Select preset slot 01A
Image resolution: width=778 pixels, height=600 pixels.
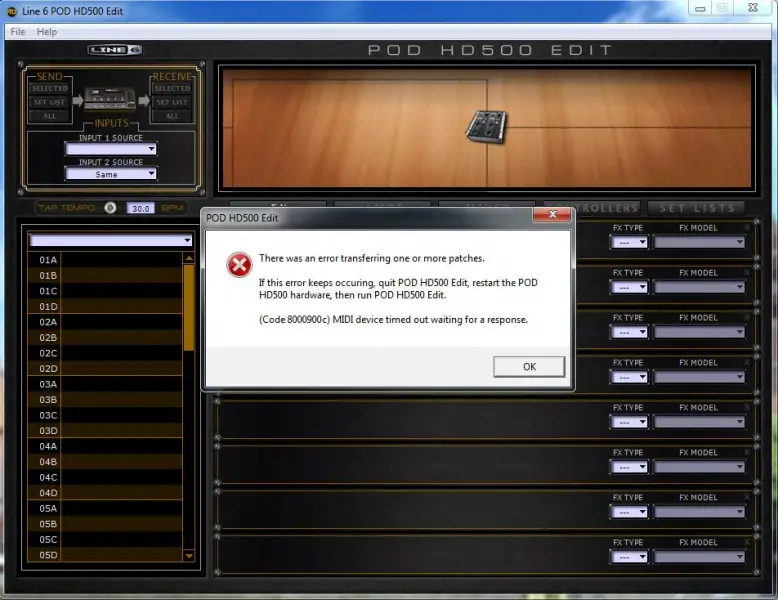tap(105, 260)
